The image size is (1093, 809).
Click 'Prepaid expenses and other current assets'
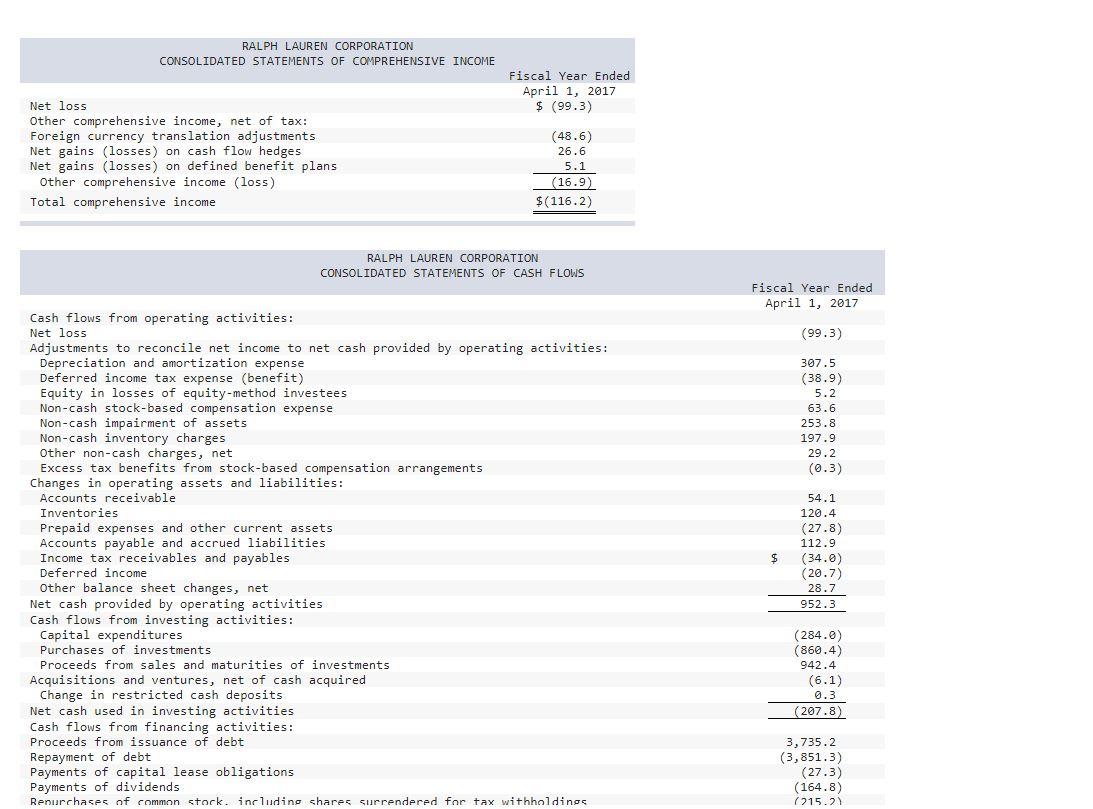186,528
